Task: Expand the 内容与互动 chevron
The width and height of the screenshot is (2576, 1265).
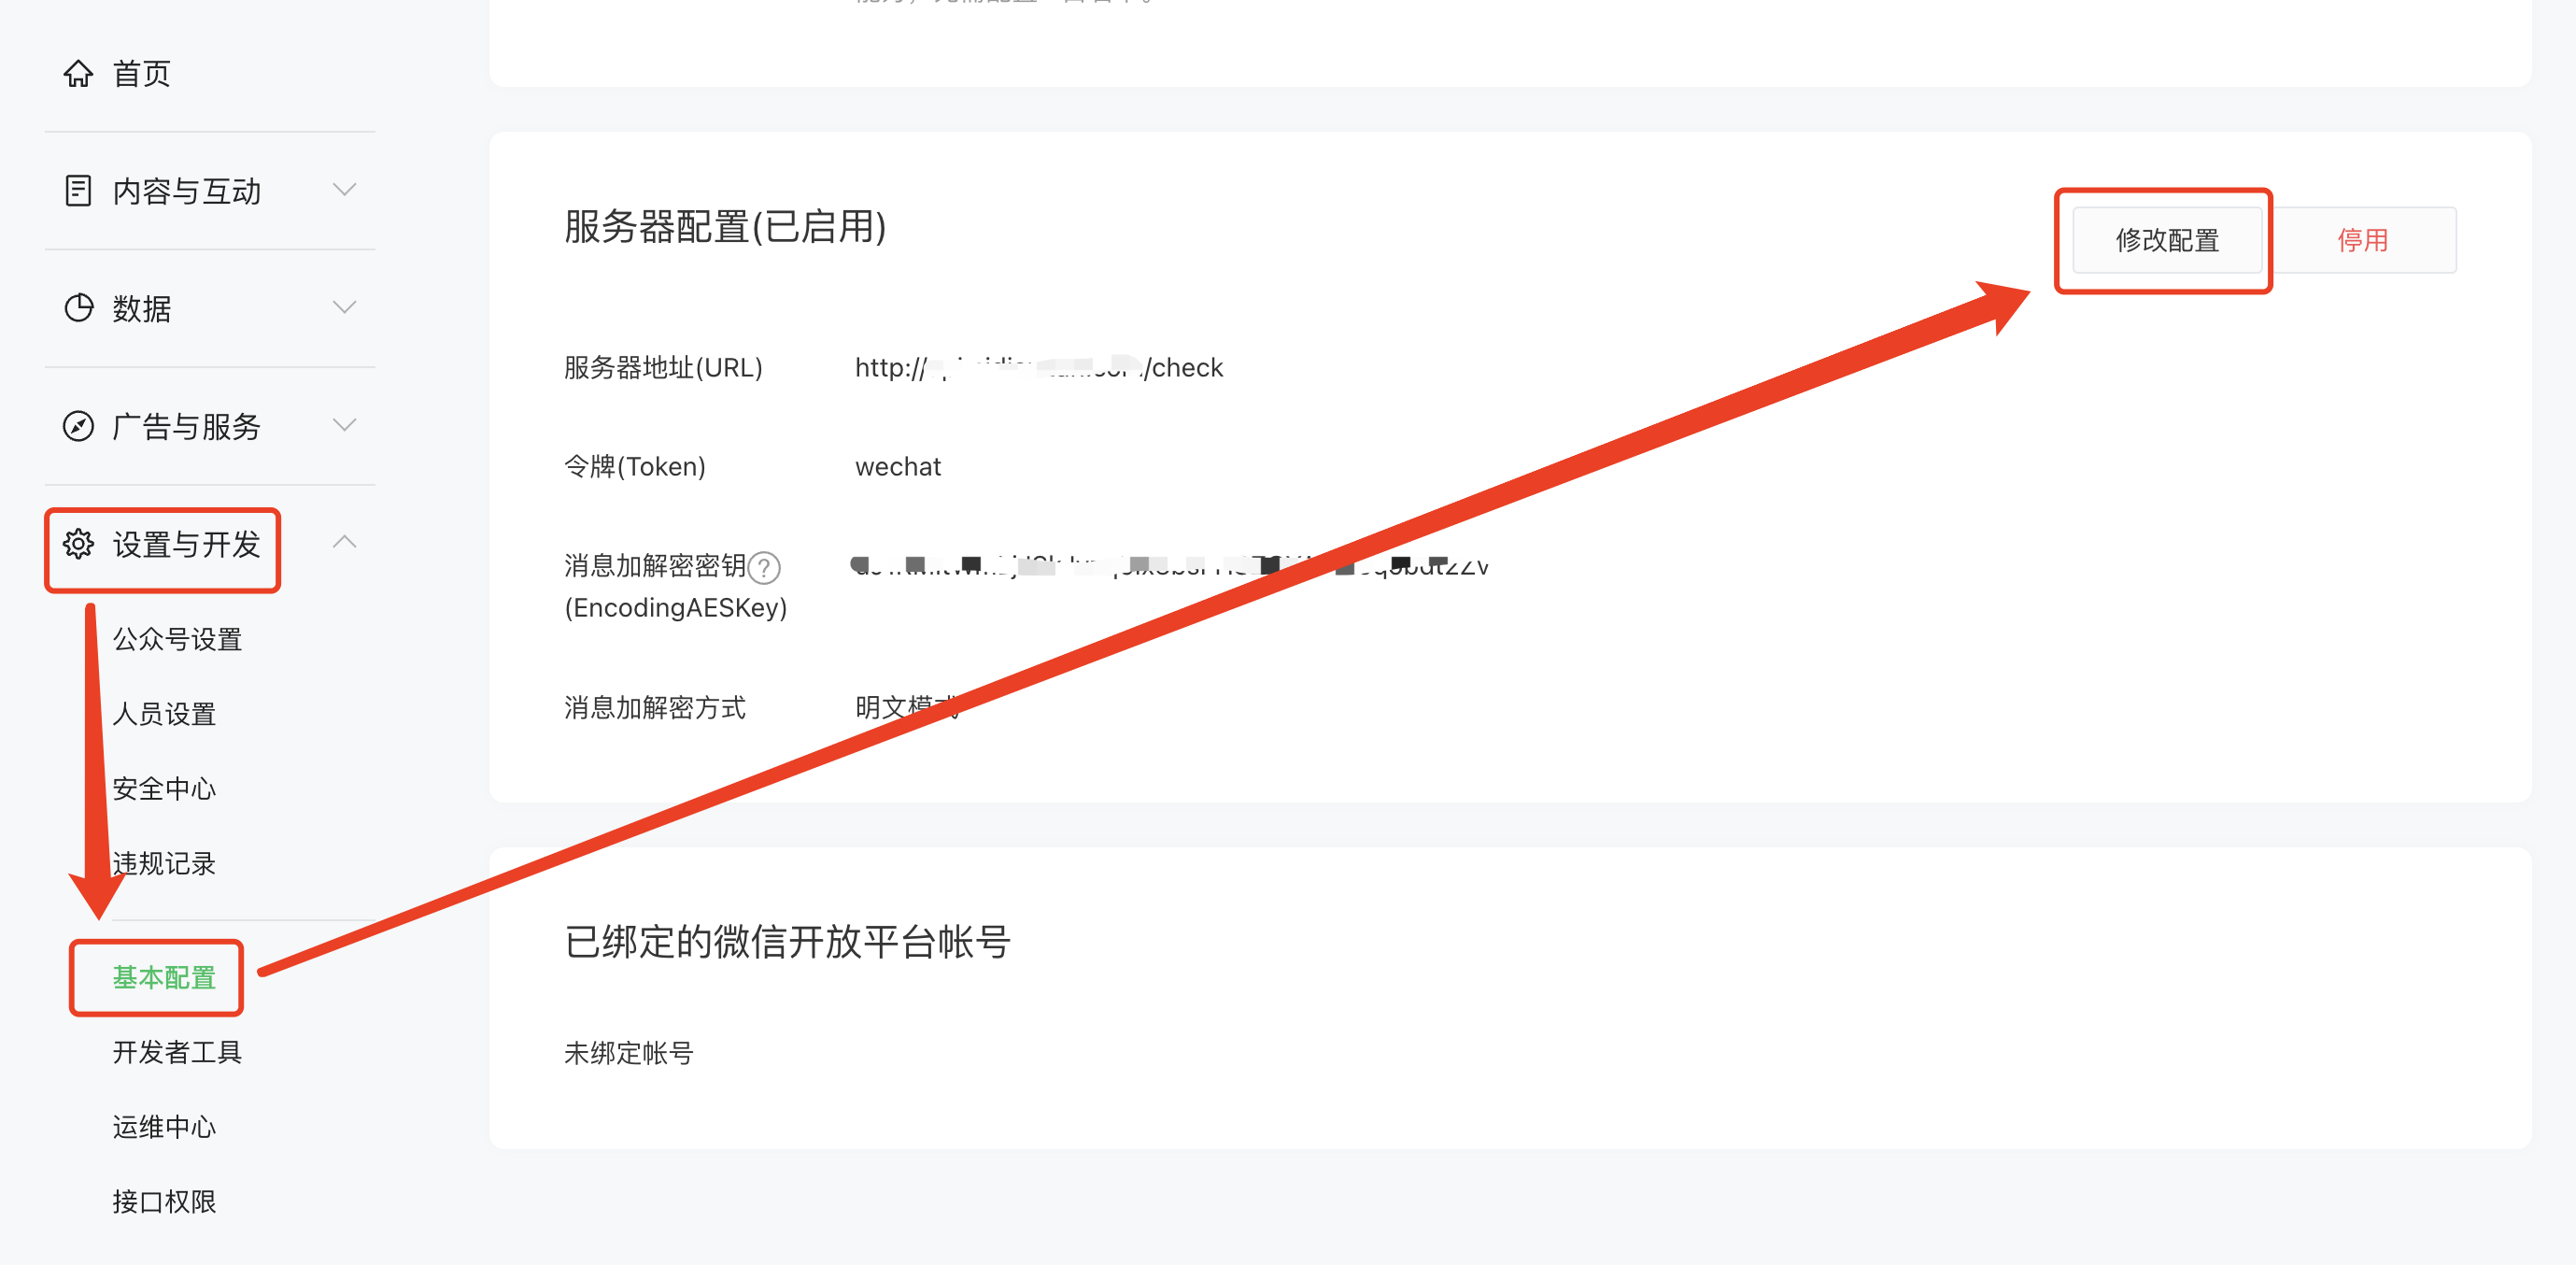Action: coord(345,190)
